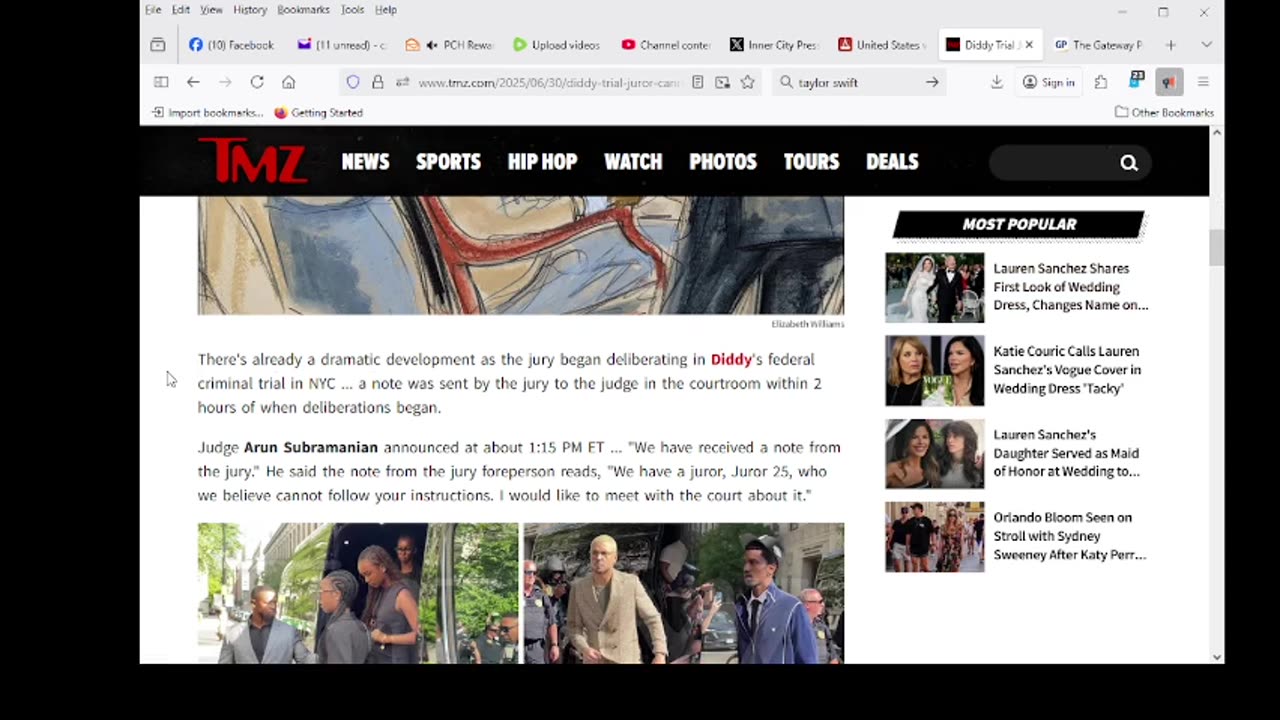Viewport: 1280px width, 720px height.
Task: Toggle reader view for this page
Action: (698, 82)
